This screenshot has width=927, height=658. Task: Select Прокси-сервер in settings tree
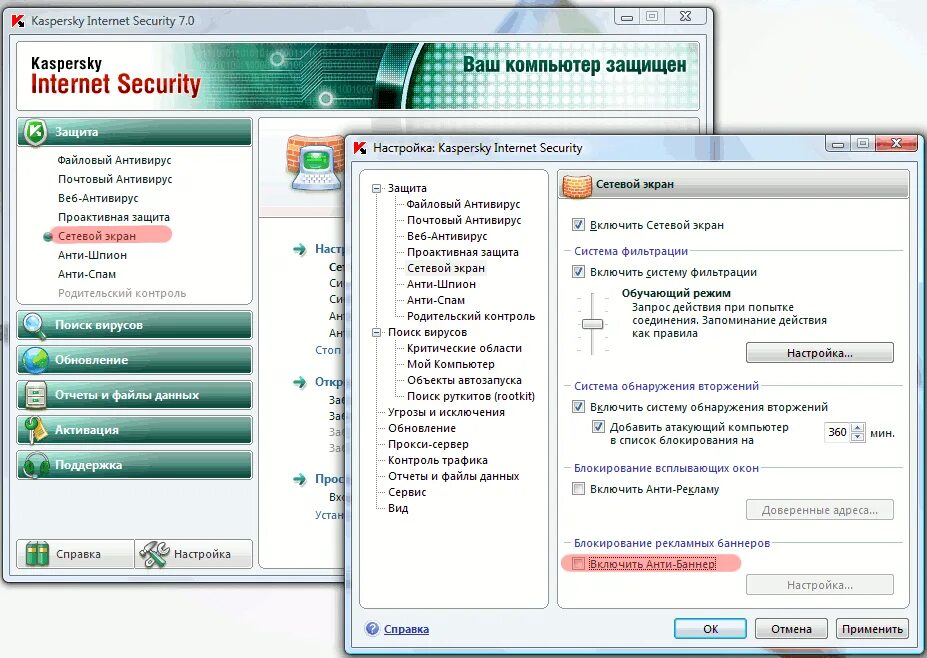coord(428,444)
